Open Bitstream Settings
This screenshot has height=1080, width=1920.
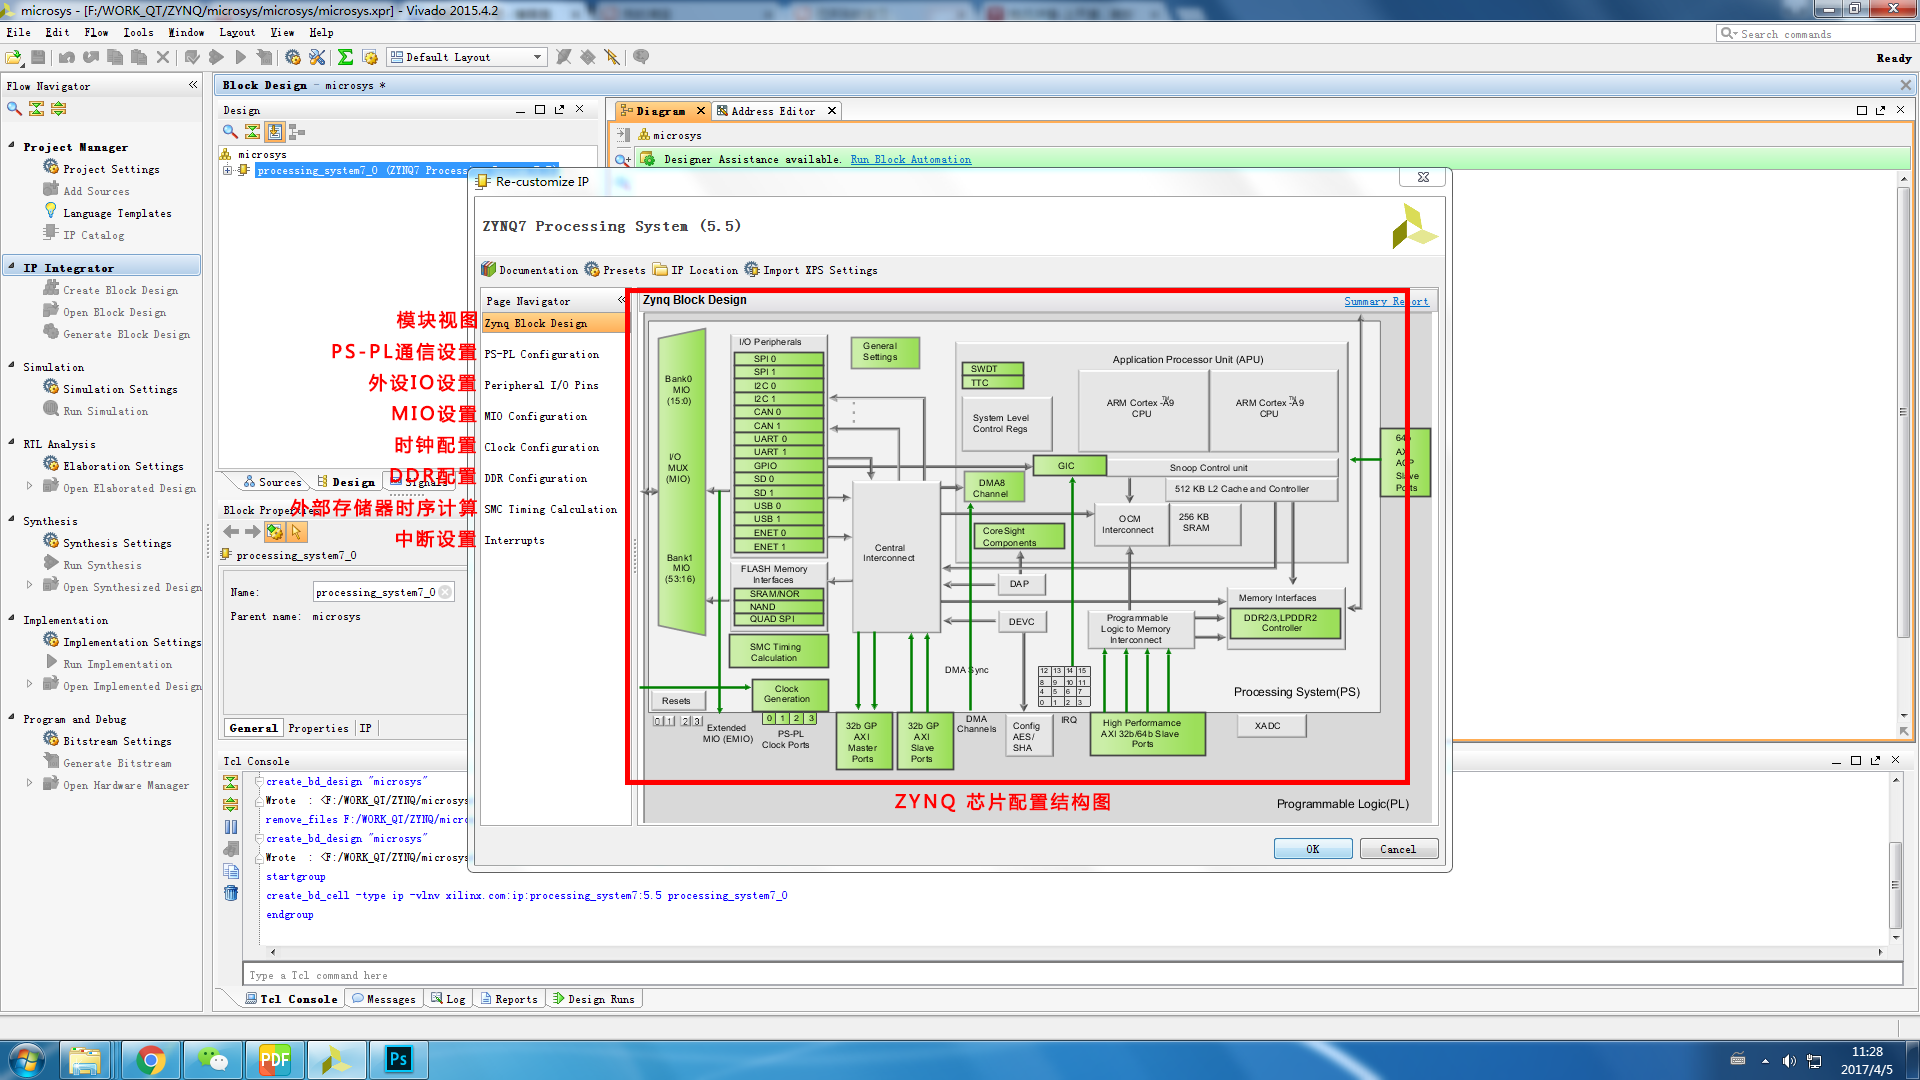coord(117,741)
